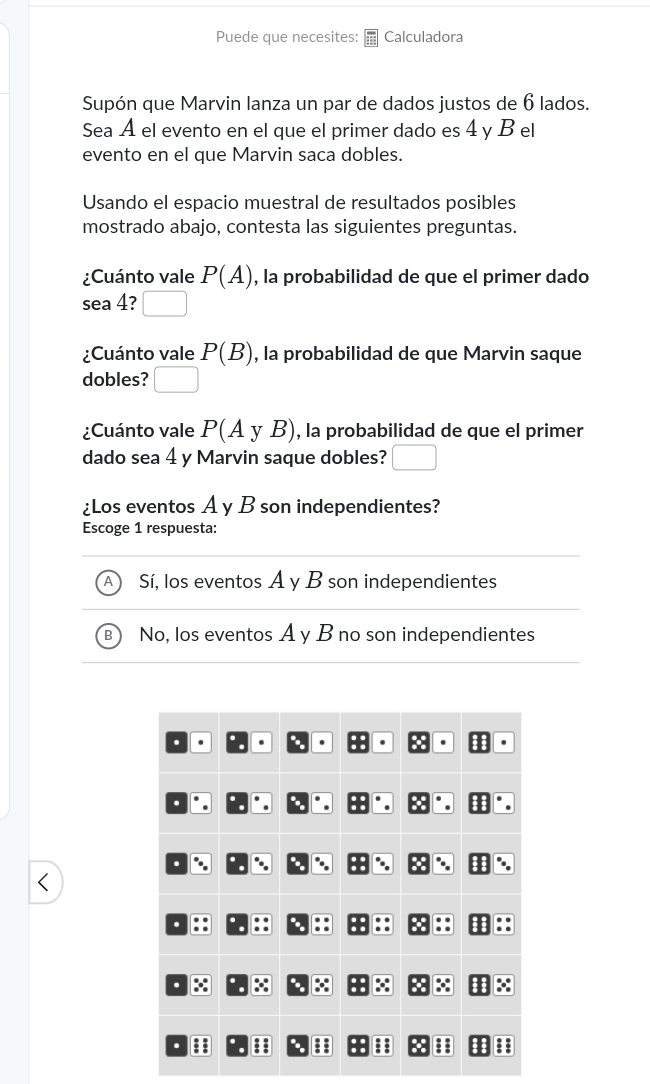Click the double twos dice pair

[249, 802]
